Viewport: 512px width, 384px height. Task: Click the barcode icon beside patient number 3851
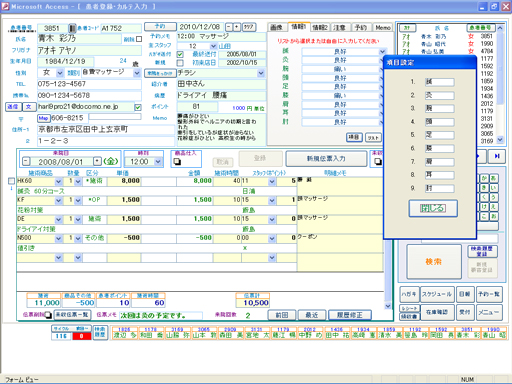pyautogui.click(x=72, y=28)
